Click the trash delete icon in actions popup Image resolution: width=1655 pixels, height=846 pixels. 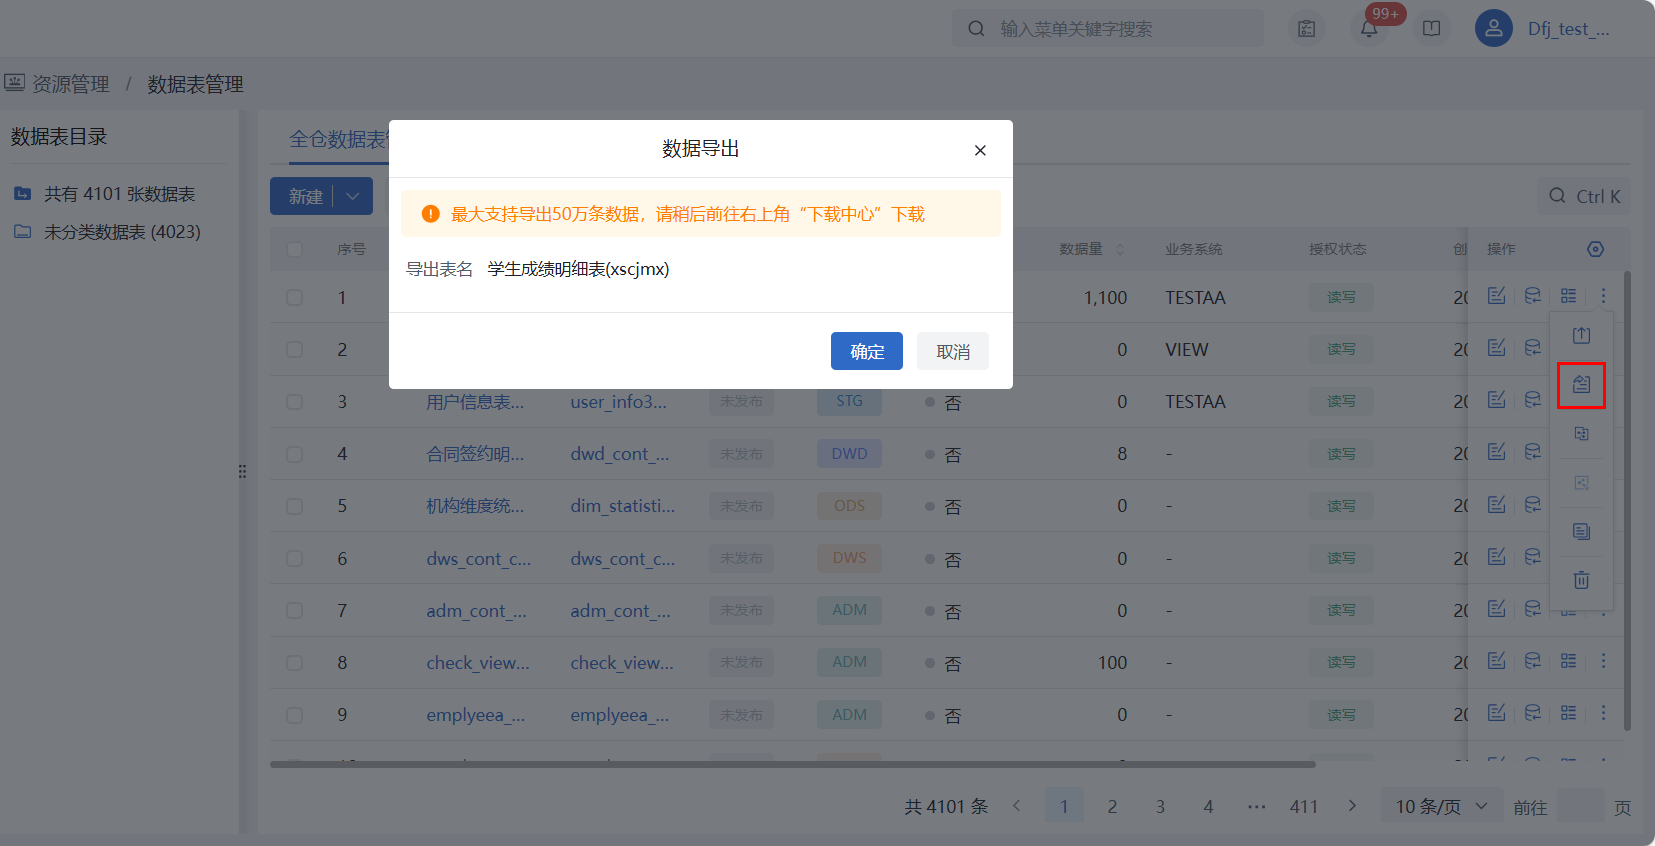(x=1581, y=580)
